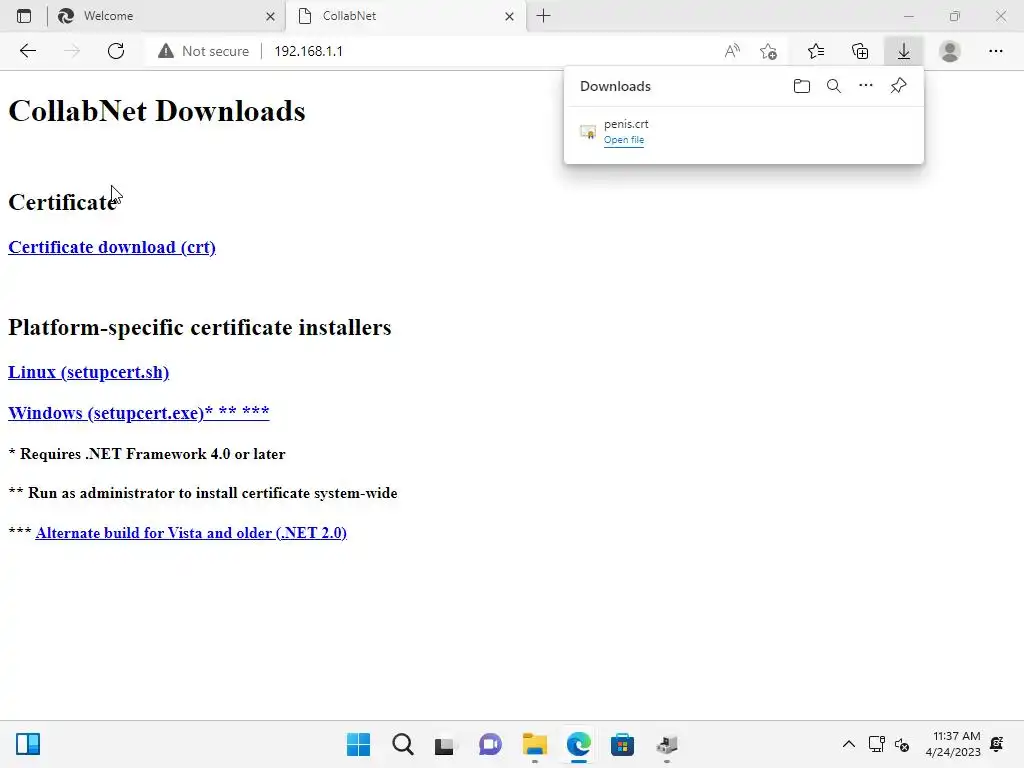Click the Not secure warning indicator
1024x768 pixels.
tap(204, 51)
